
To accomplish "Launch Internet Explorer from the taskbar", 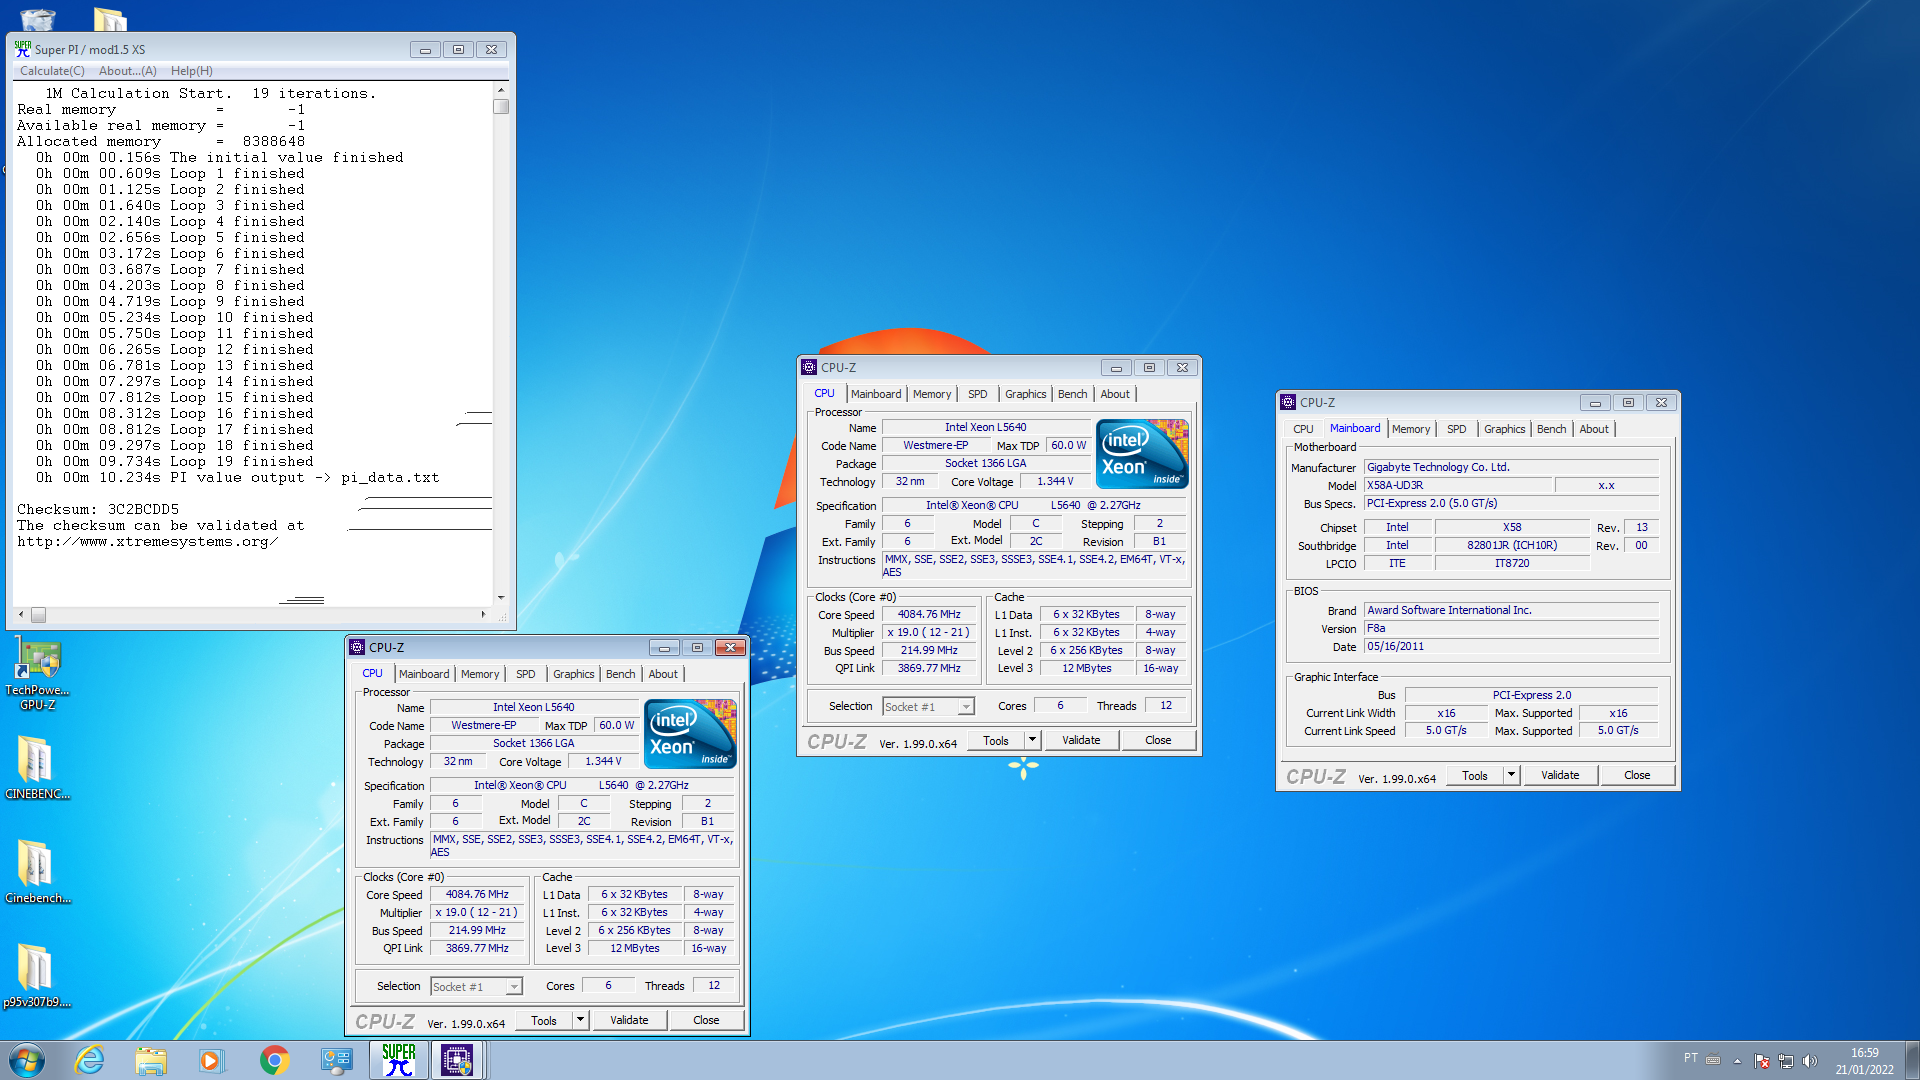I will point(90,1060).
